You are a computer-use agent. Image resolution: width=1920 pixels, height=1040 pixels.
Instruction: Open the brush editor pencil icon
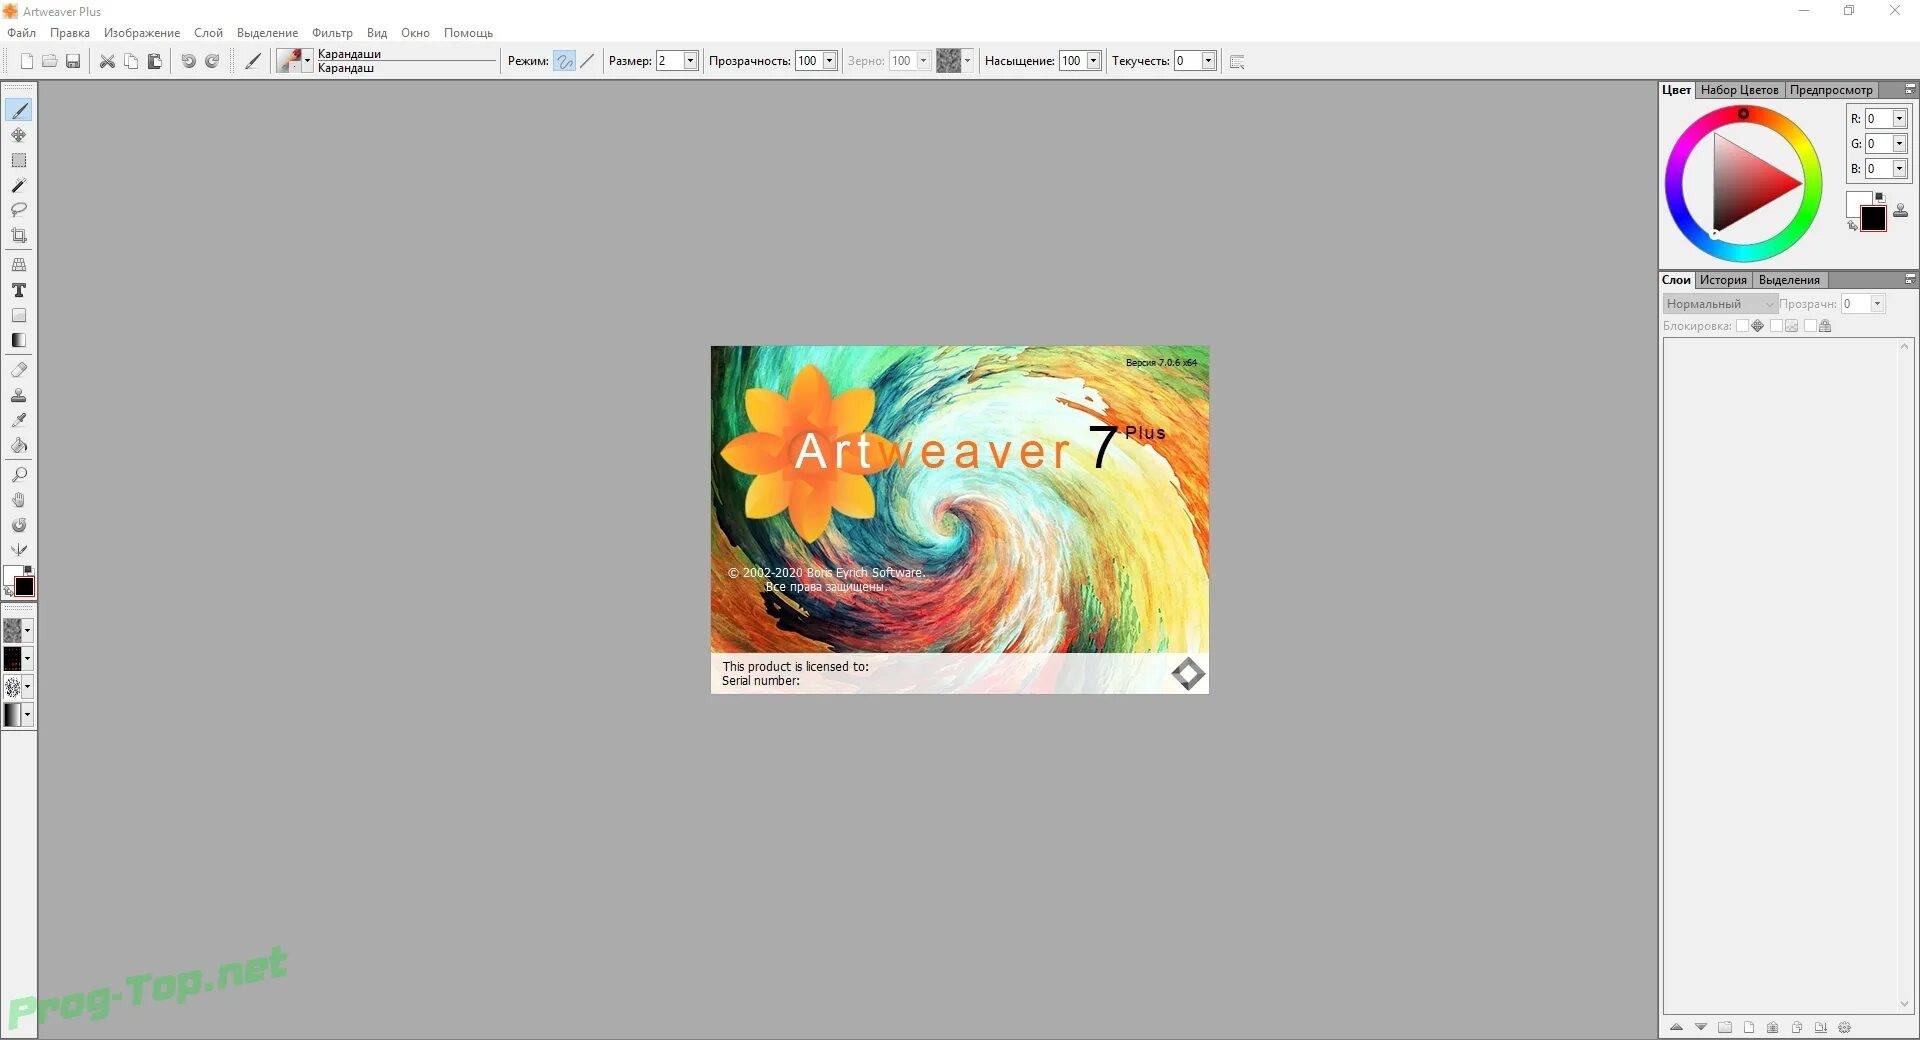pyautogui.click(x=253, y=61)
